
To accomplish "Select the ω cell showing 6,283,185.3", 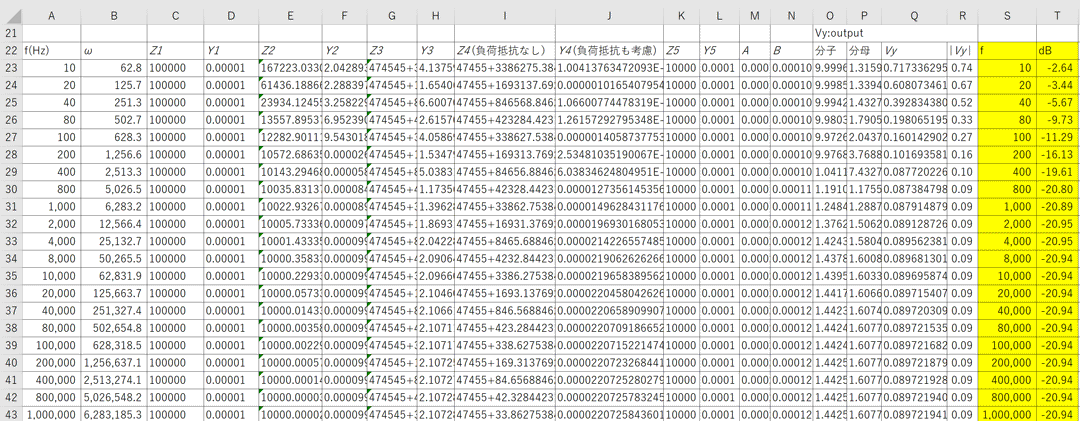I will click(x=114, y=414).
